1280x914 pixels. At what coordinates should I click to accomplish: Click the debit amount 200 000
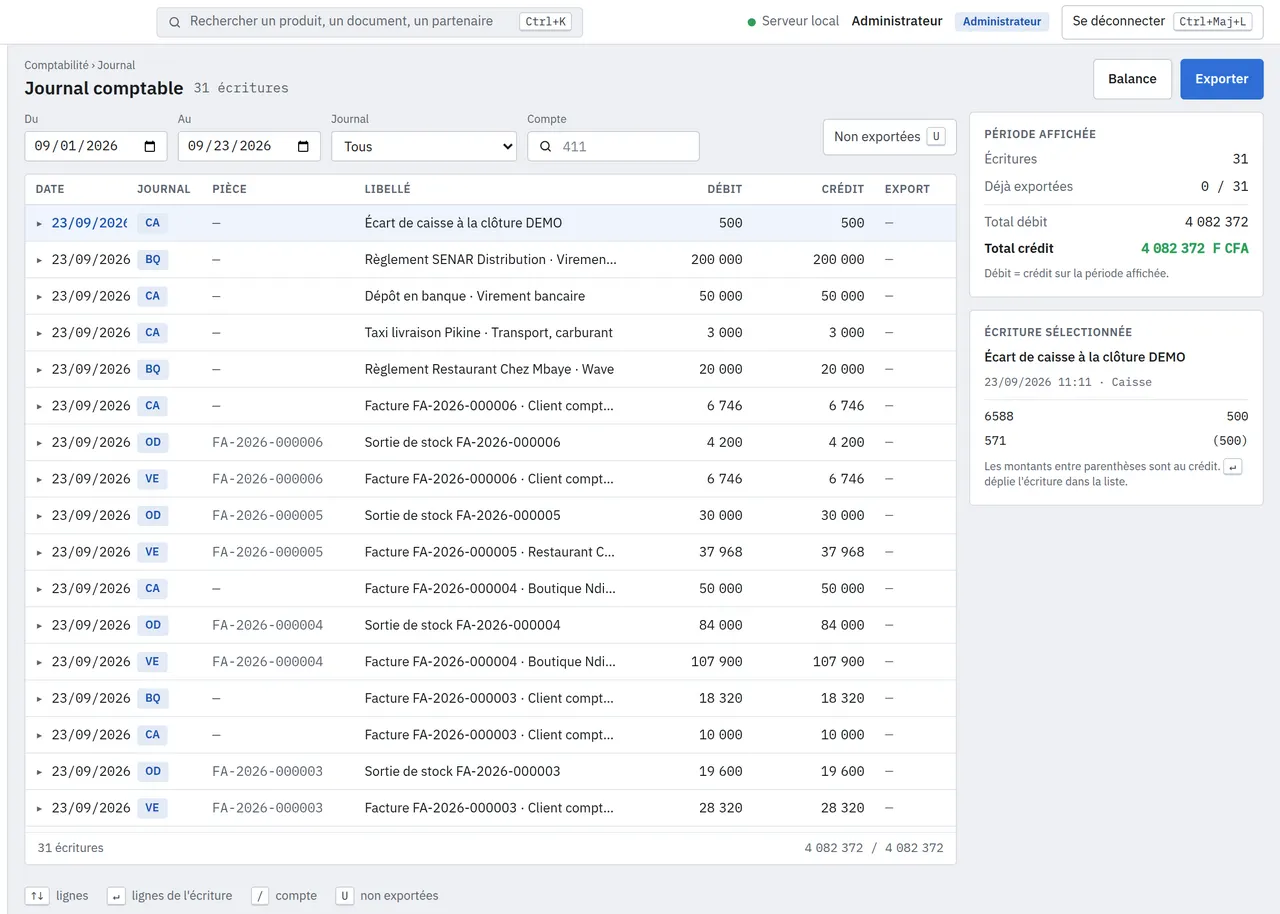(x=717, y=259)
